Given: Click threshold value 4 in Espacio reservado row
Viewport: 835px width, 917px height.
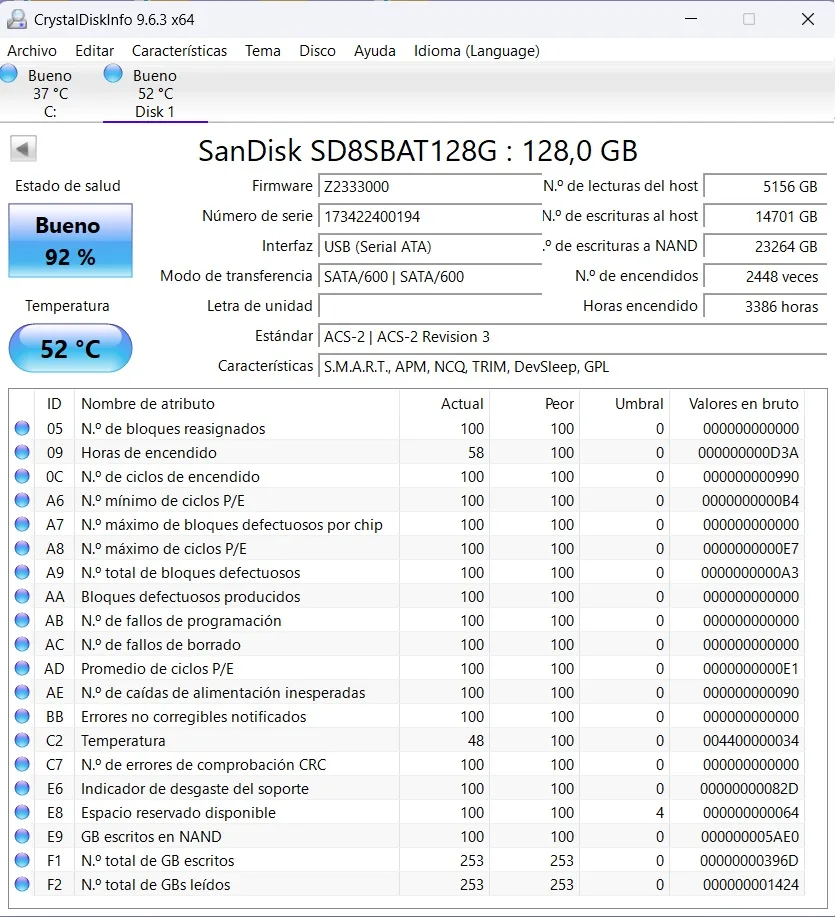Looking at the screenshot, I should tap(660, 812).
